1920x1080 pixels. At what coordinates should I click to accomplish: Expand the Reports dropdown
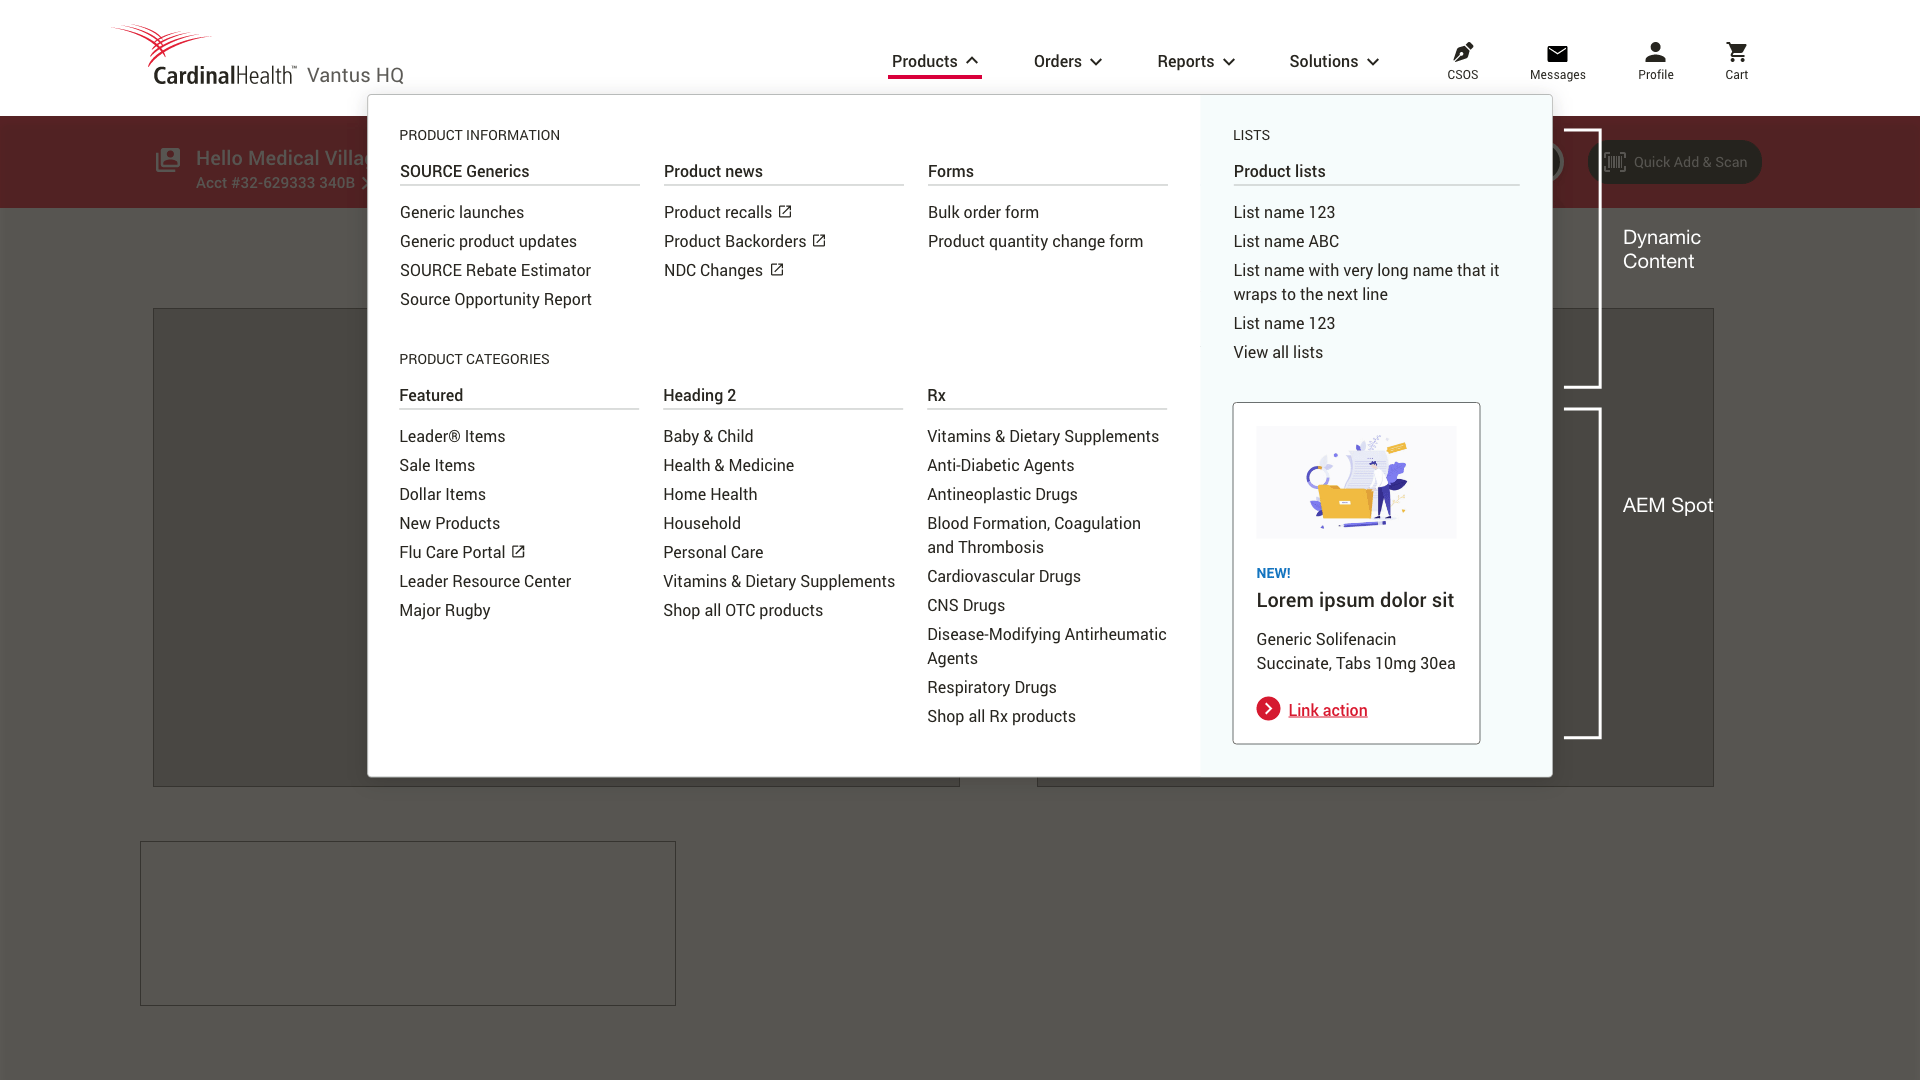pyautogui.click(x=1196, y=62)
